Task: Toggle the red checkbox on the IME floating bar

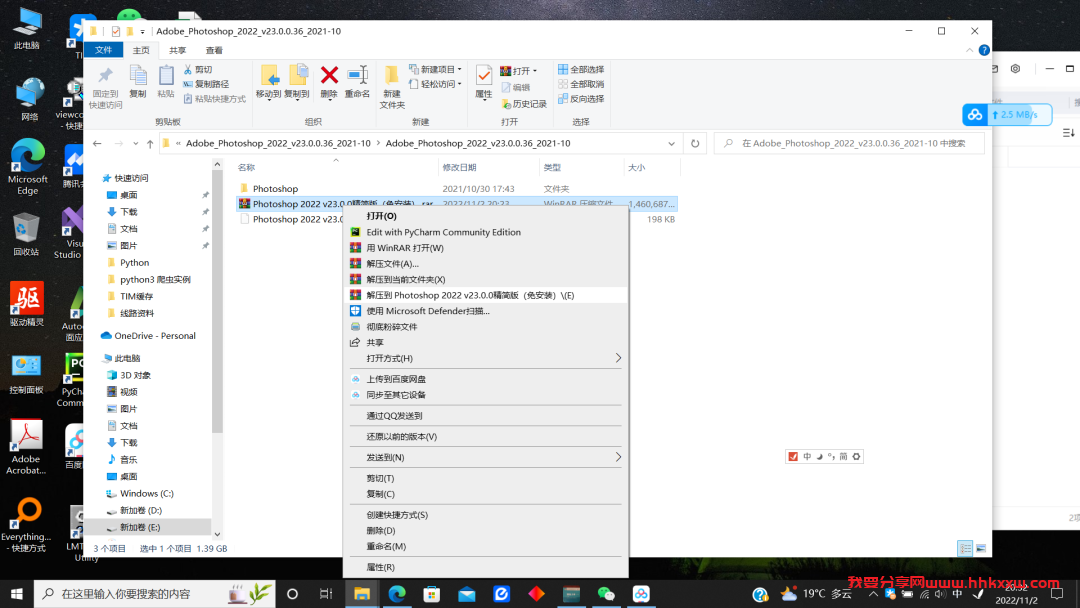Action: pos(793,457)
